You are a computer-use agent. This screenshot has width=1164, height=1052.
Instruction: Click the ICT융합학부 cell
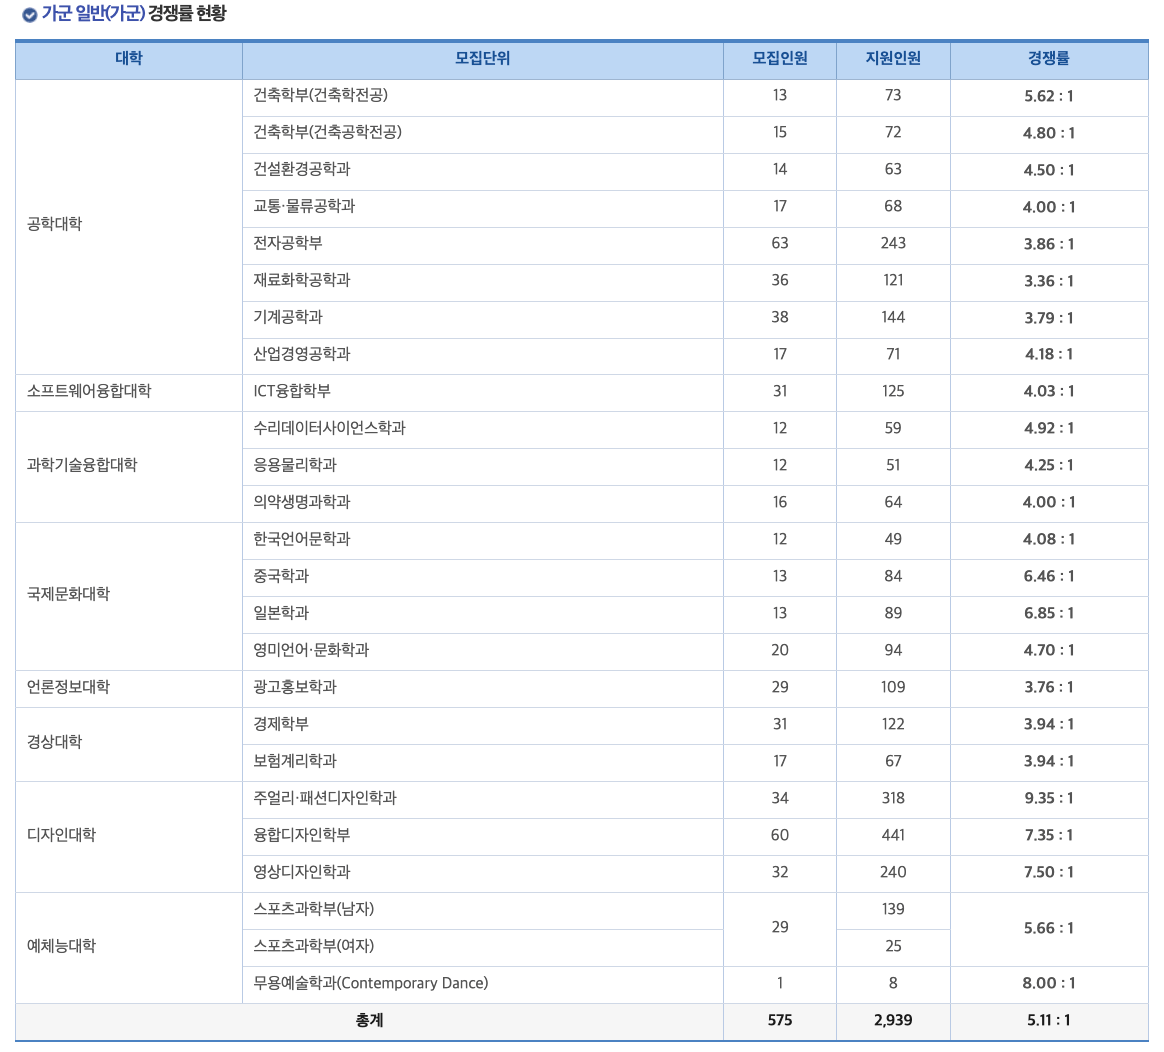pyautogui.click(x=291, y=393)
